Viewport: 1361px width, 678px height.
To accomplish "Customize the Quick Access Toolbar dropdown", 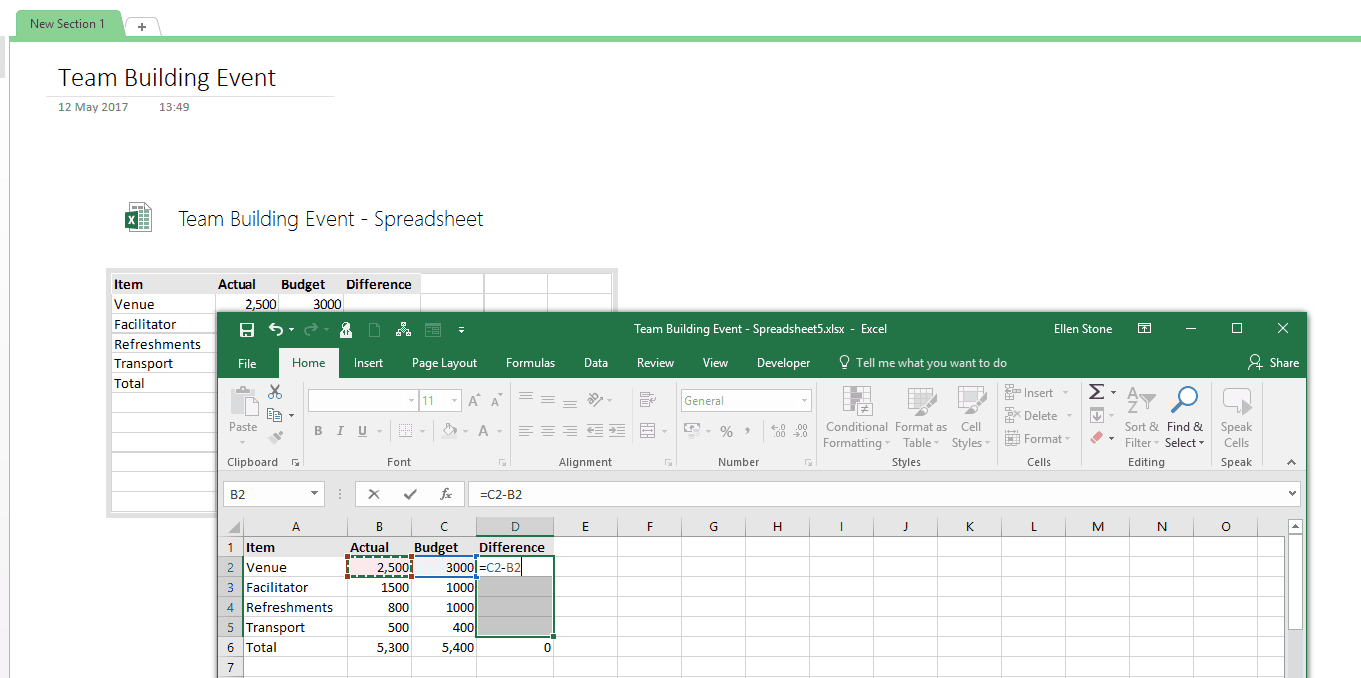I will click(461, 329).
